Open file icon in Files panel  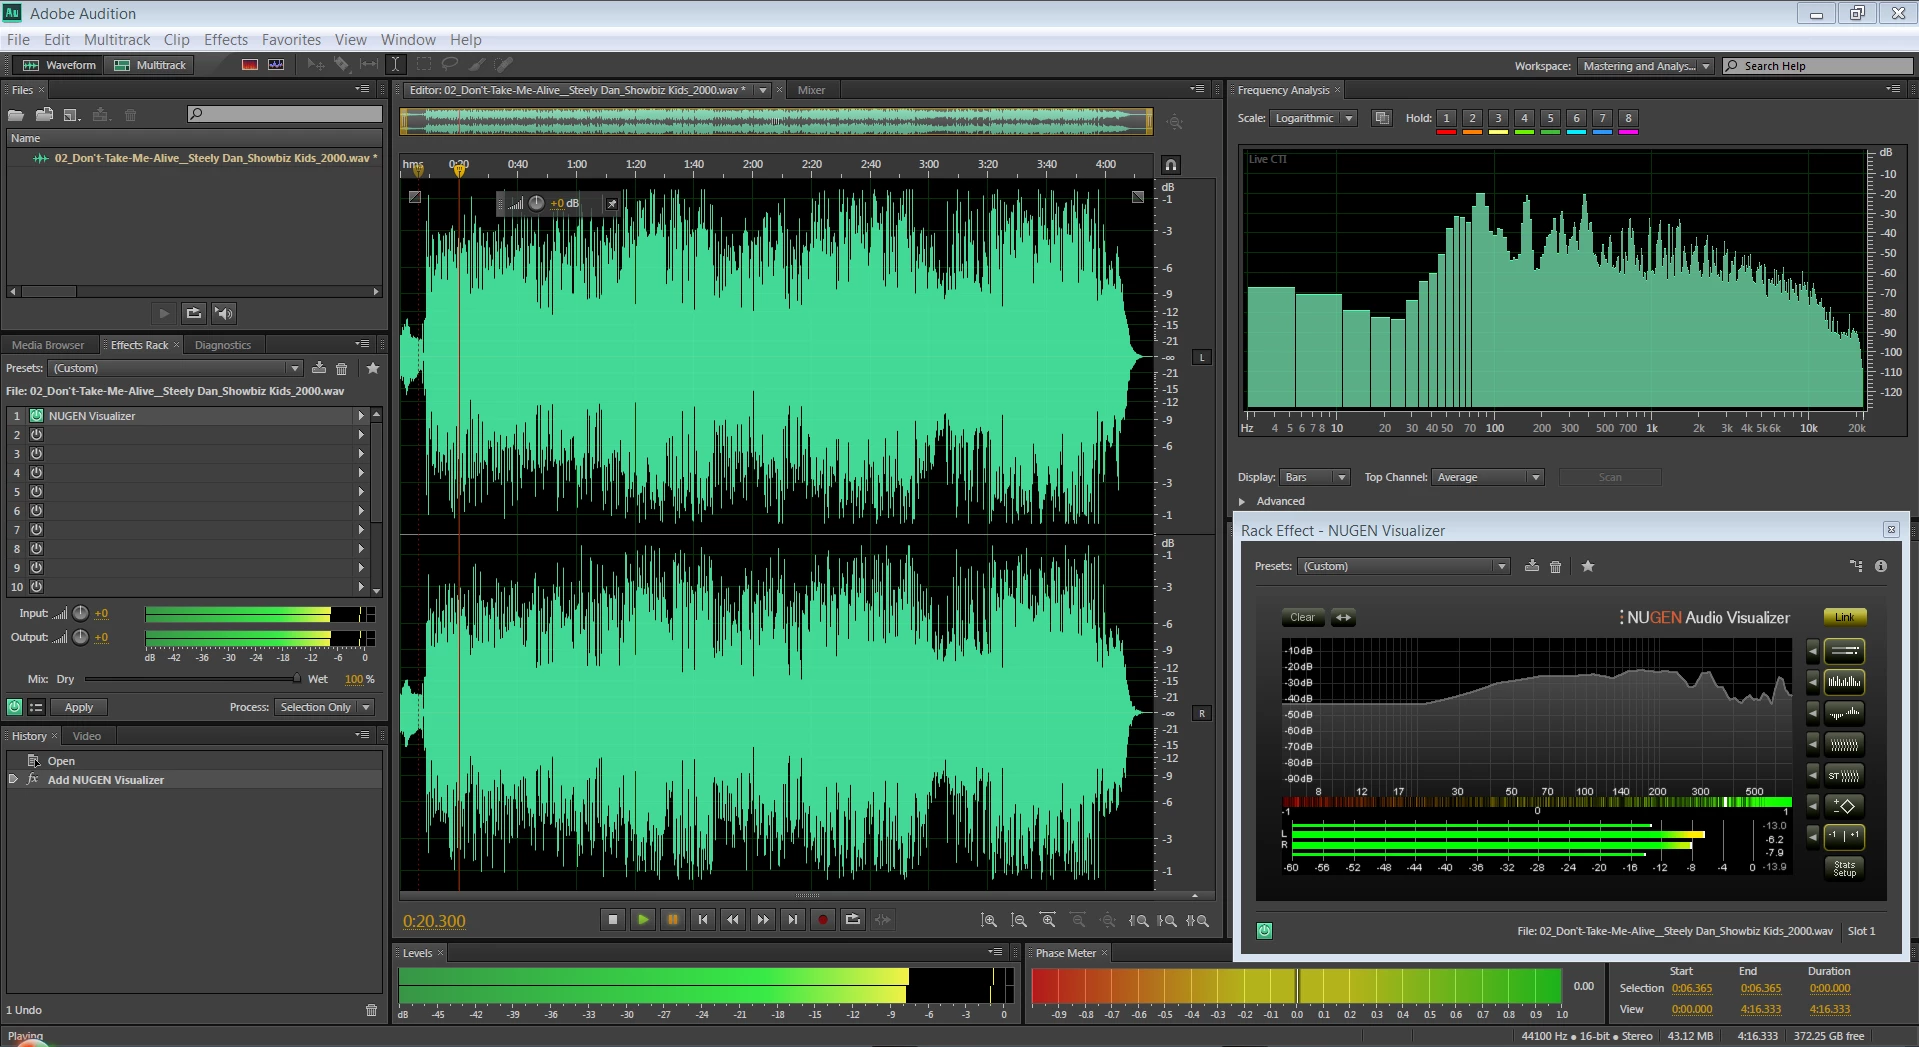coord(16,115)
